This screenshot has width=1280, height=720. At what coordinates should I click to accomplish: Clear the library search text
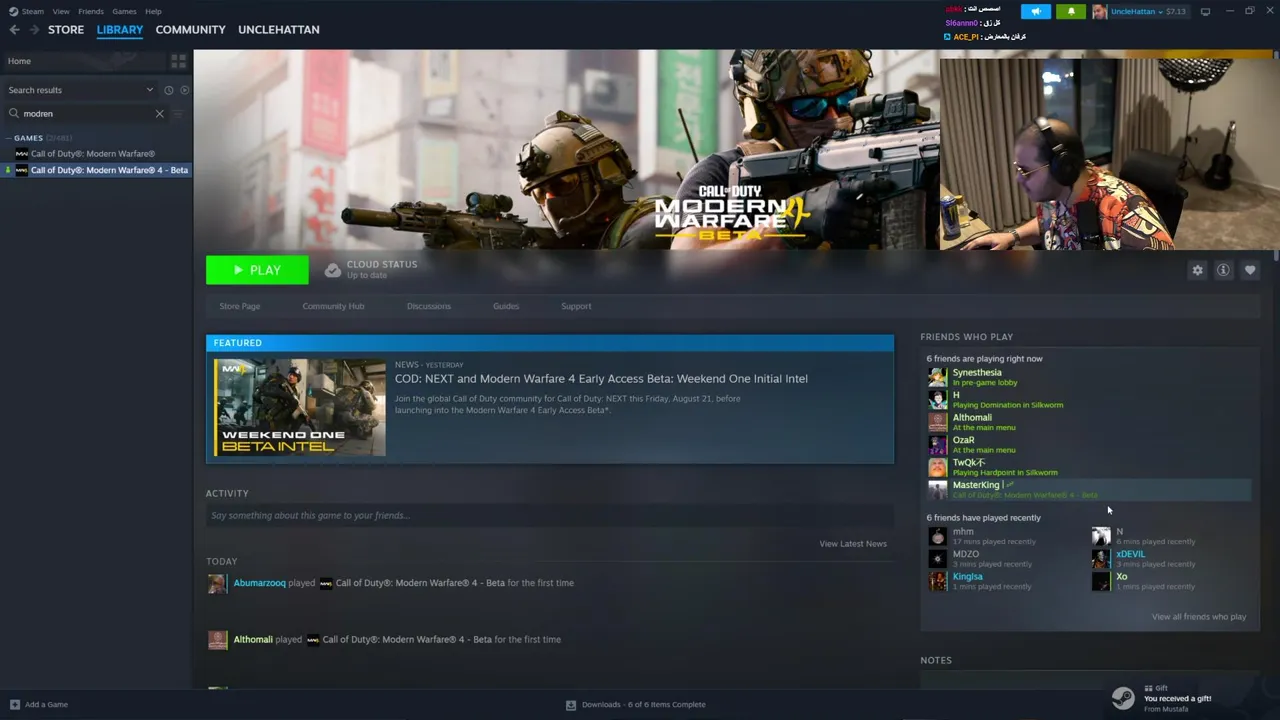(x=159, y=114)
